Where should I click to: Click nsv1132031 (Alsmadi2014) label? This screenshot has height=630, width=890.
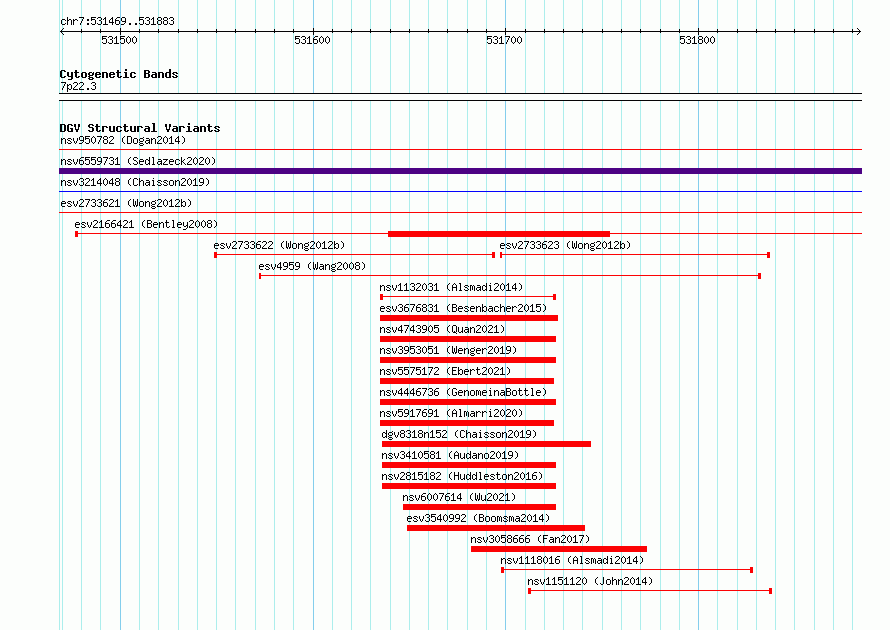tap(451, 287)
